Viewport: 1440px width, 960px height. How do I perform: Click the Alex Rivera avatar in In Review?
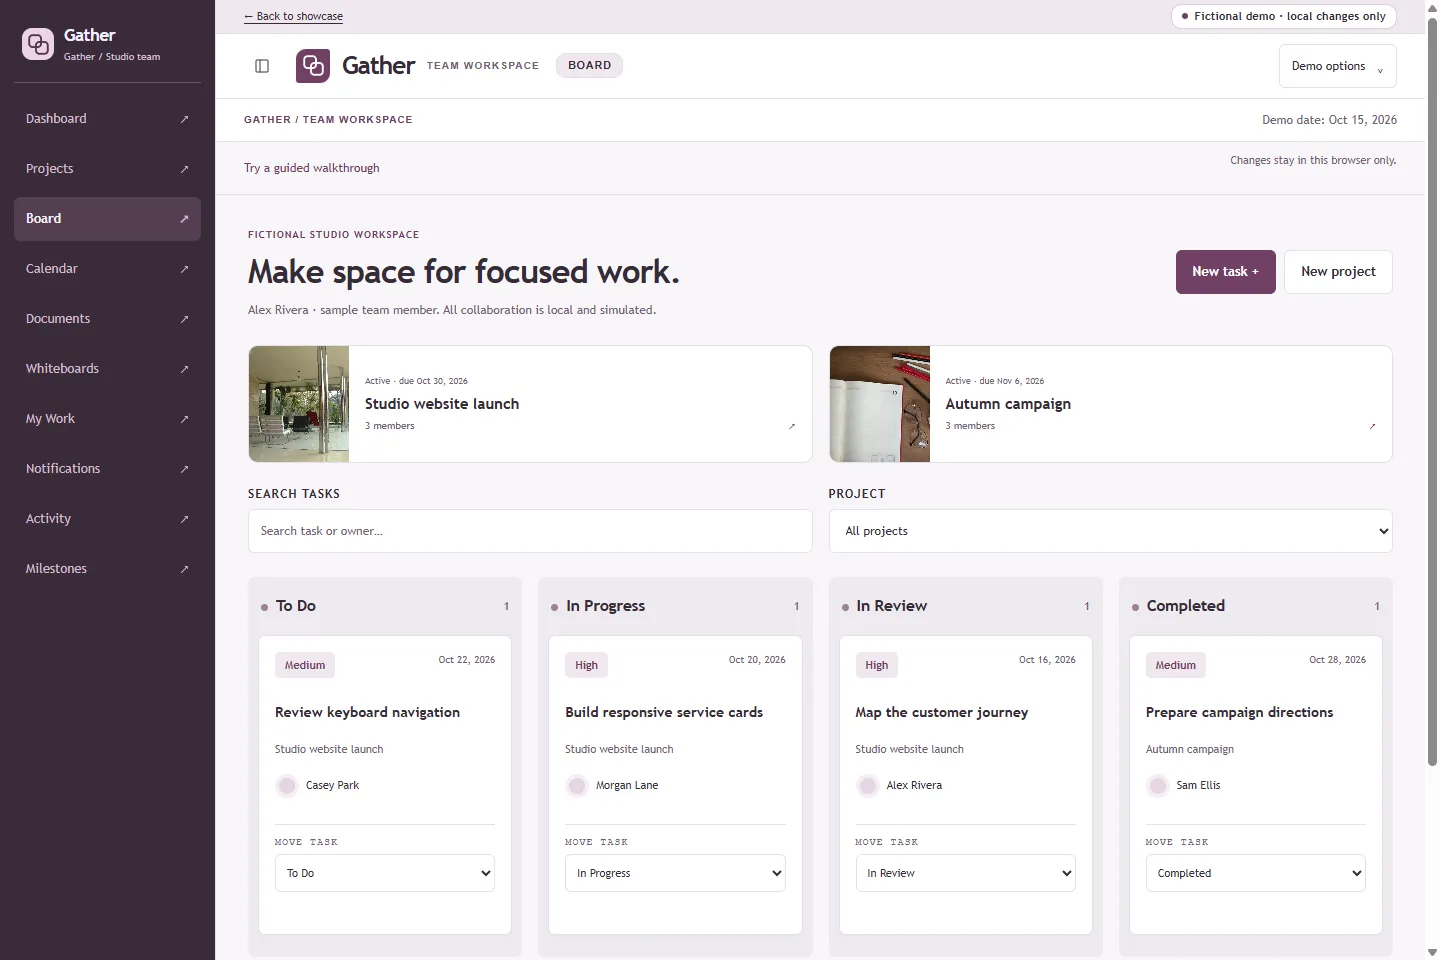(868, 786)
